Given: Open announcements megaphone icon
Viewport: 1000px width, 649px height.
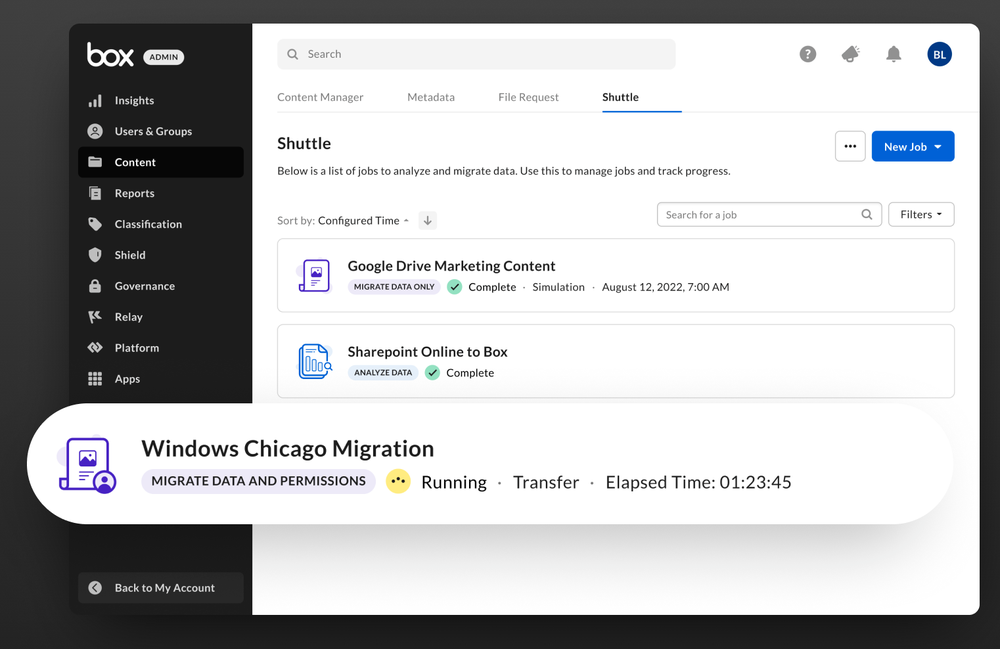Looking at the screenshot, I should pos(851,54).
